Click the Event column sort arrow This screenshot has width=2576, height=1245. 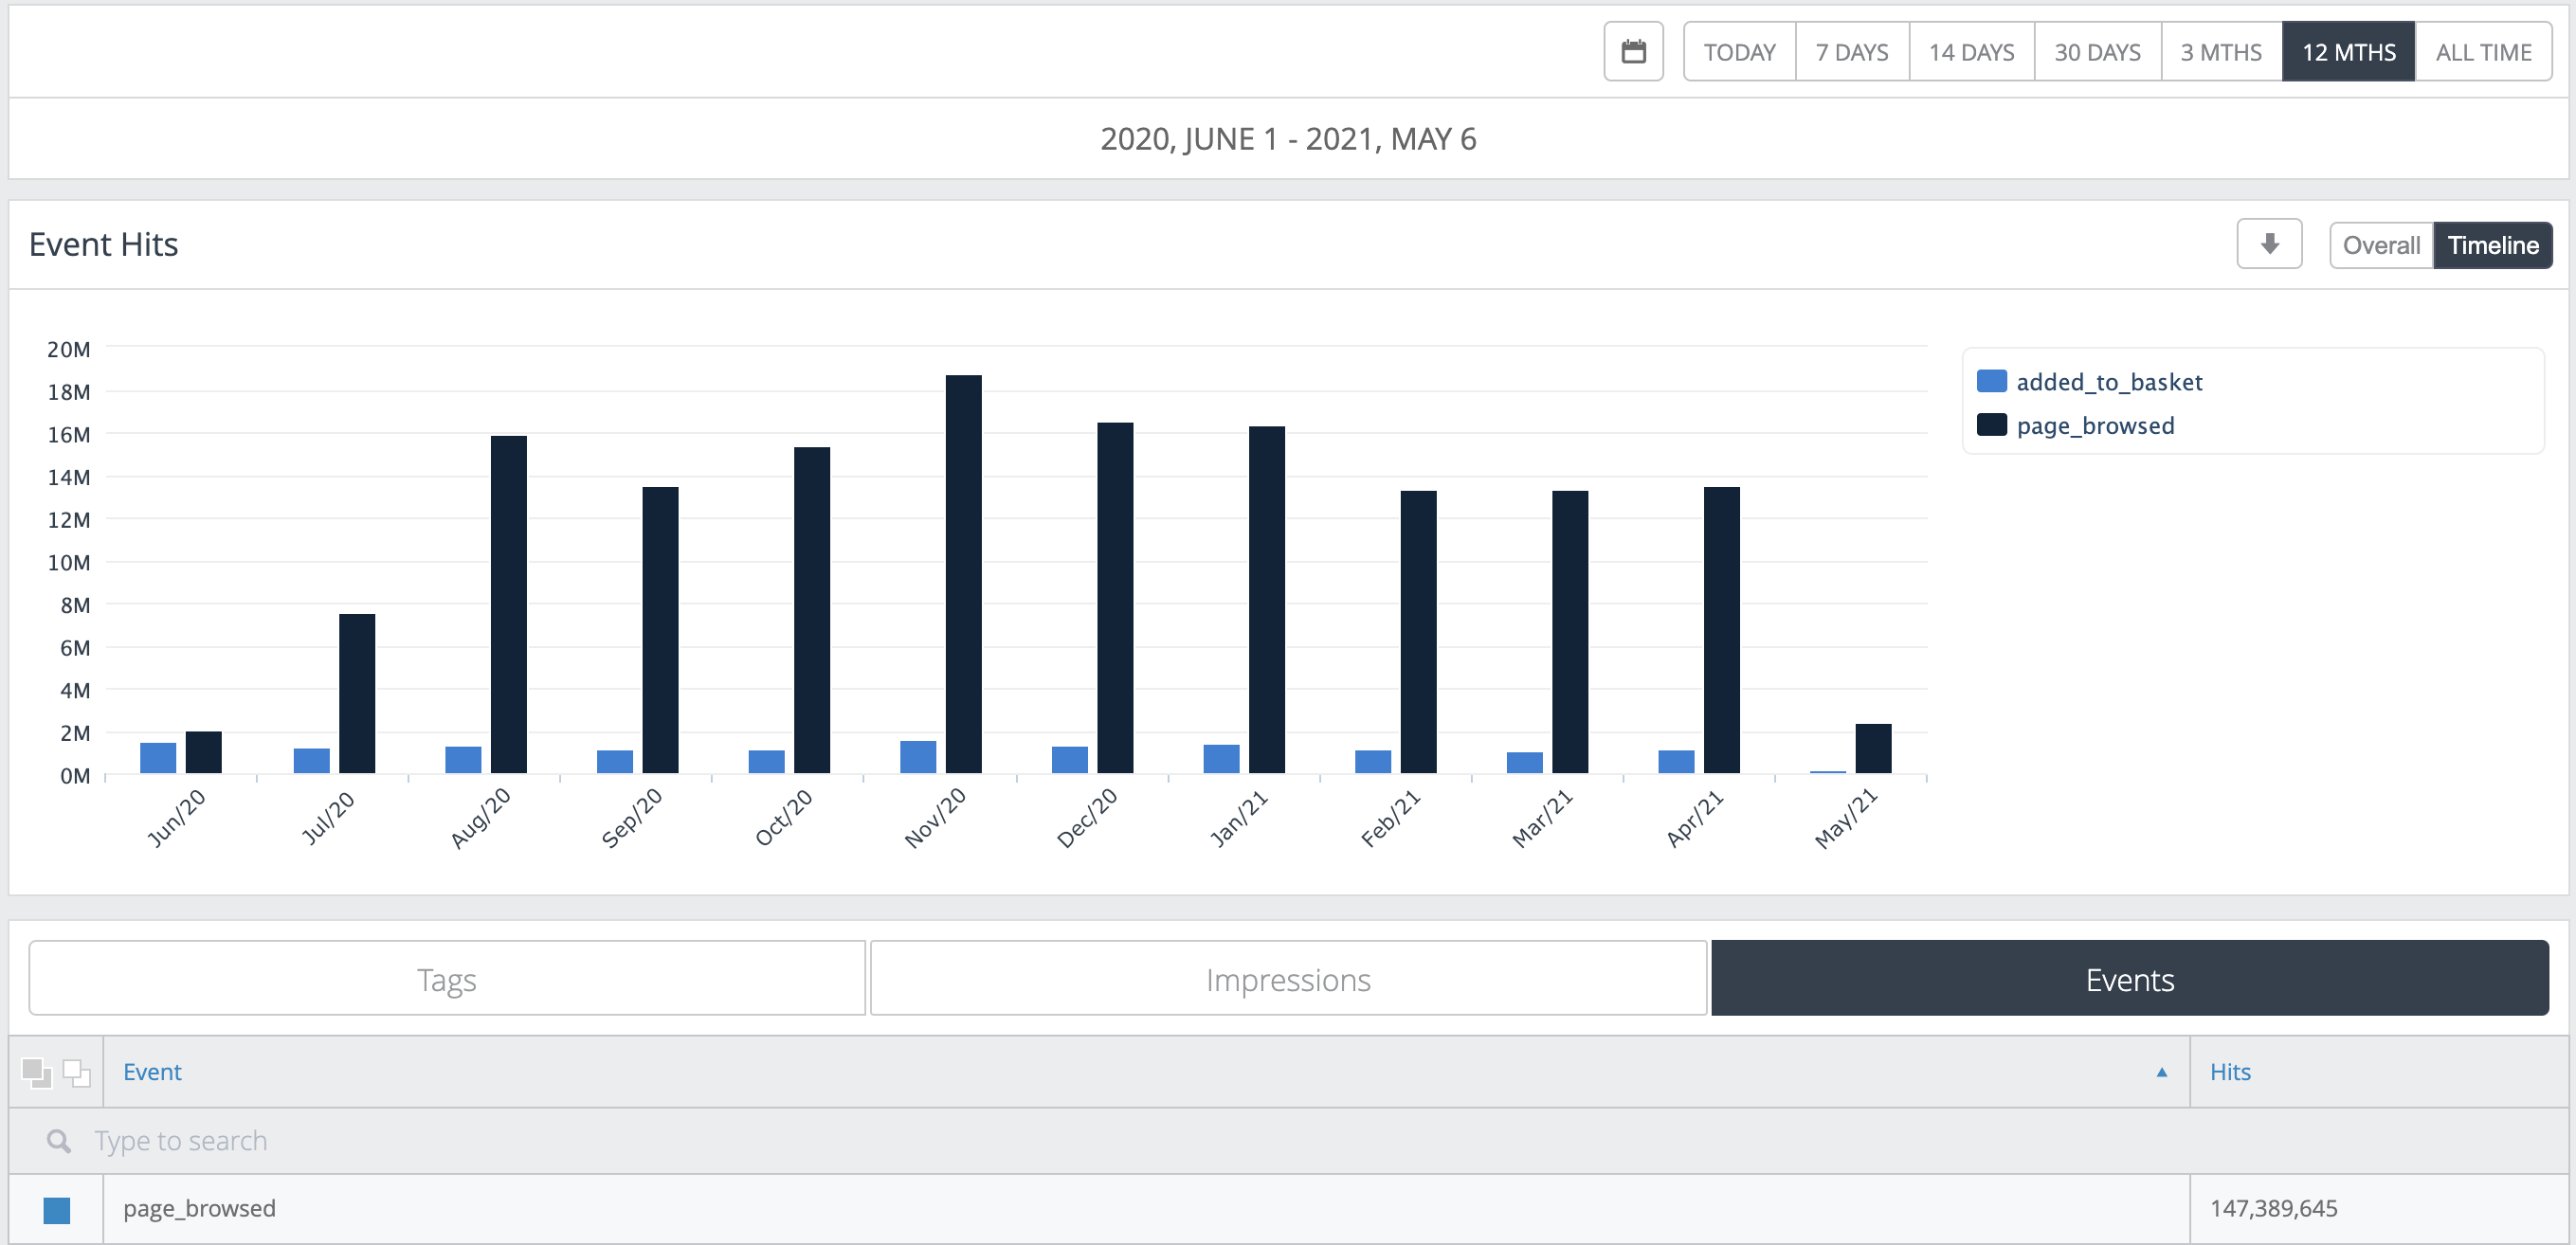(x=2161, y=1072)
